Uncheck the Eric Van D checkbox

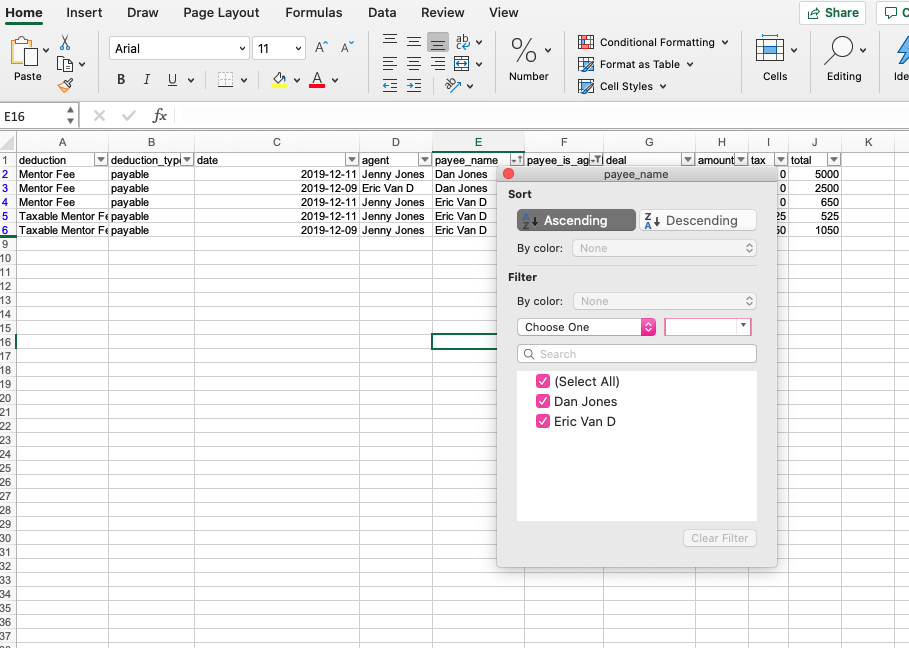[543, 421]
